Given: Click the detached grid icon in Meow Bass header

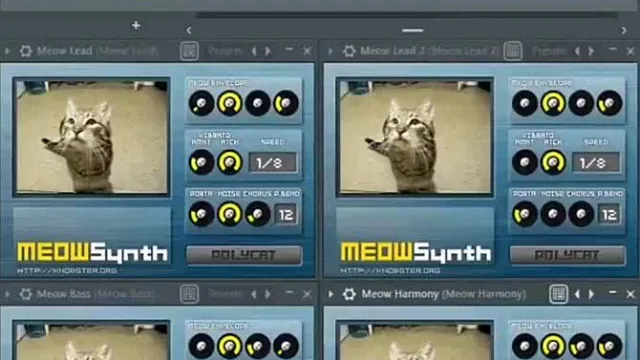Looking at the screenshot, I should pos(189,294).
